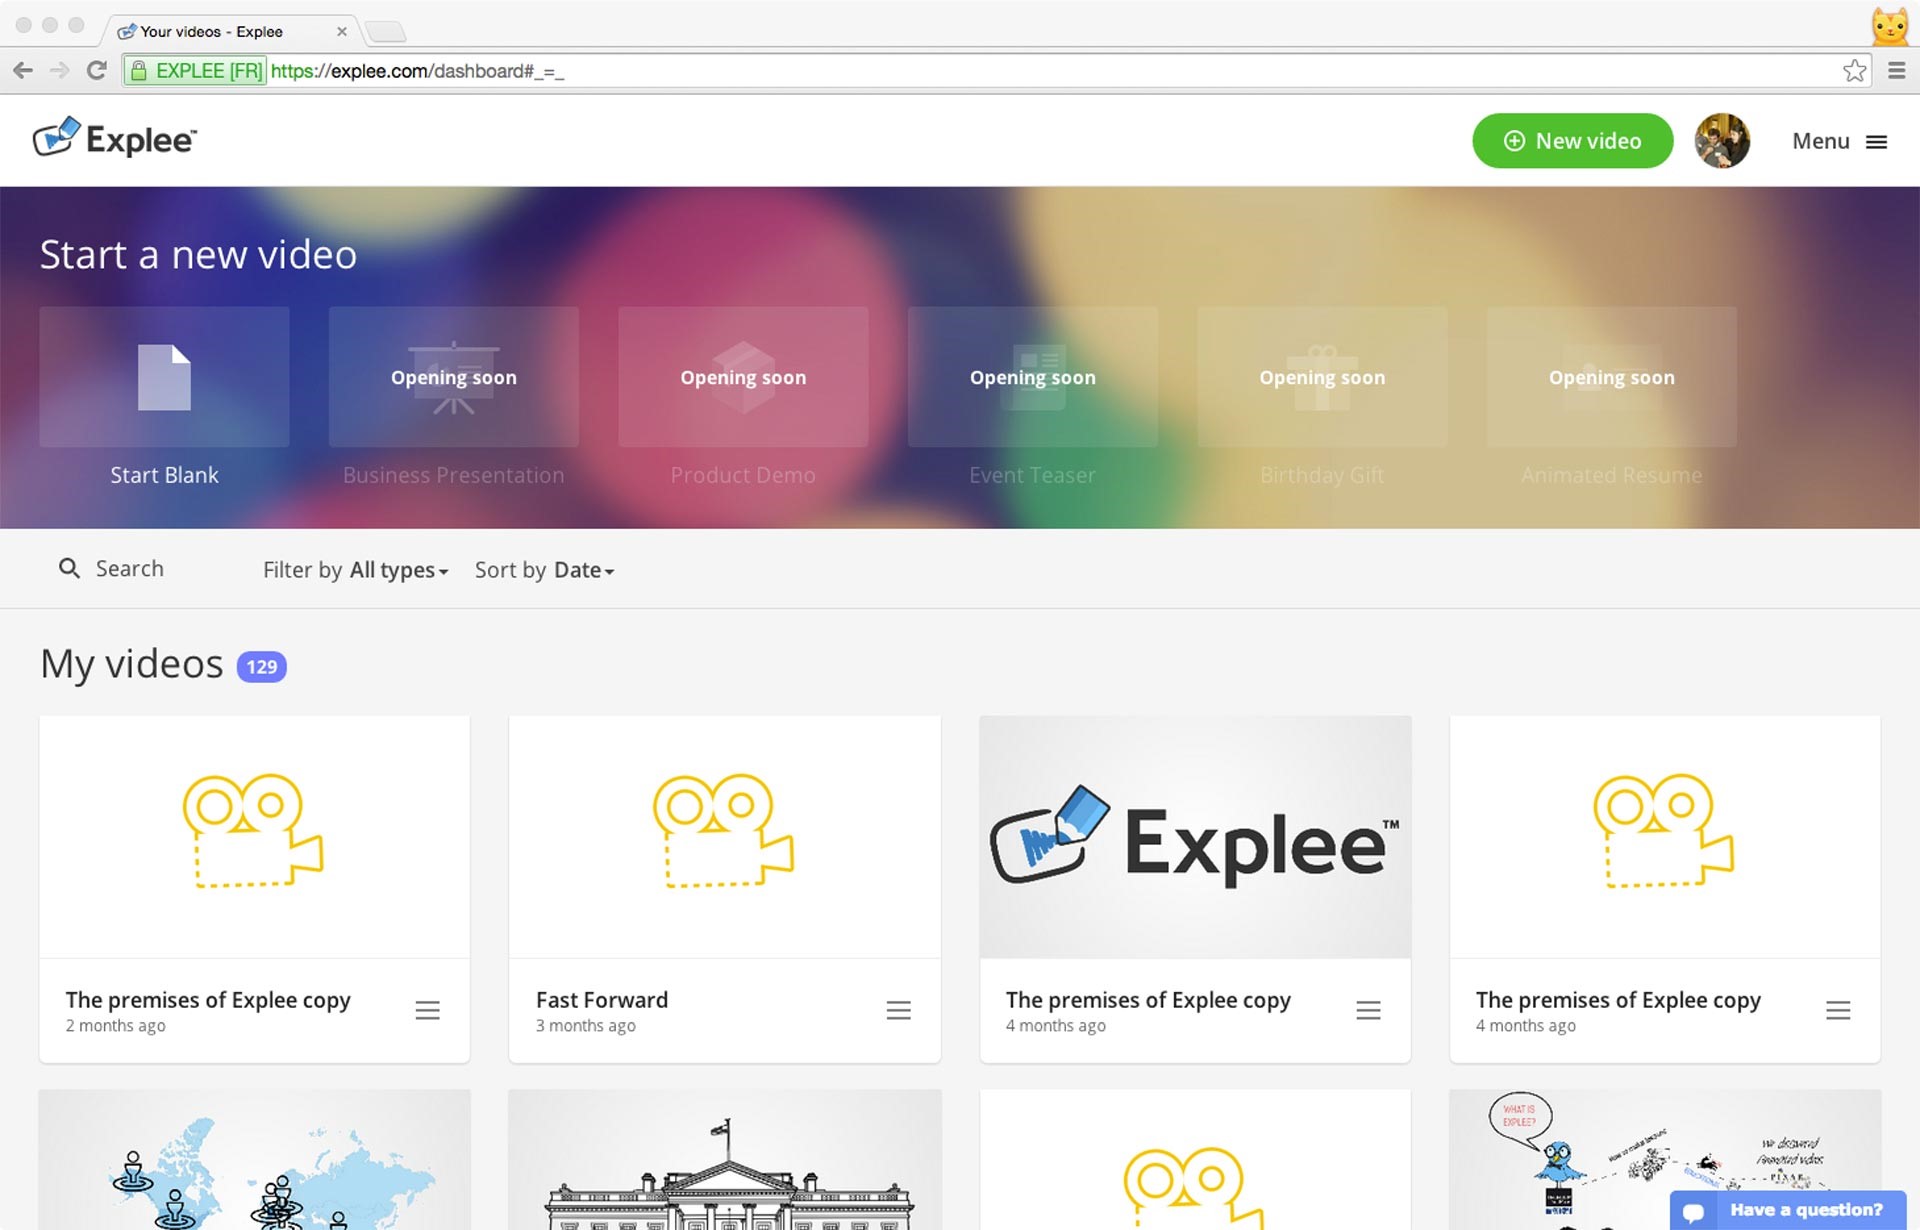
Task: Open the Sort by Date dropdown
Action: (x=583, y=569)
